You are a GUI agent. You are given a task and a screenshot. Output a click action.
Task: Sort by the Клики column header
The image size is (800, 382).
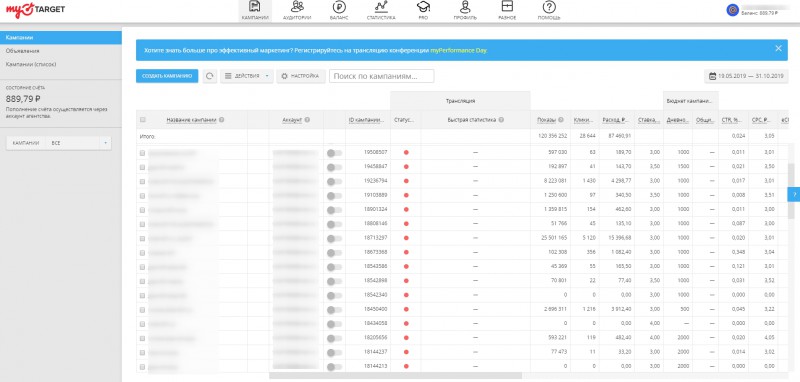coord(583,120)
